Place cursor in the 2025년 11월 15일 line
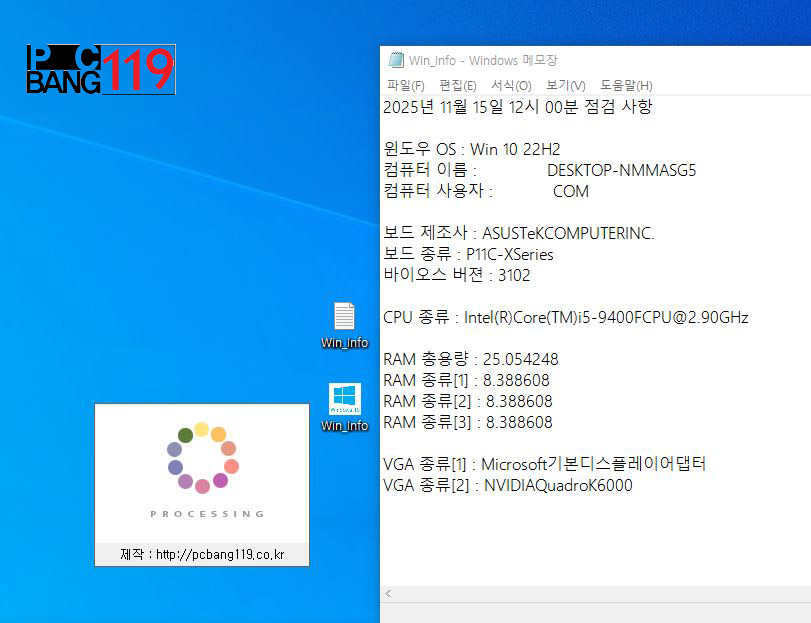Screen dimensions: 811x623 click(517, 107)
